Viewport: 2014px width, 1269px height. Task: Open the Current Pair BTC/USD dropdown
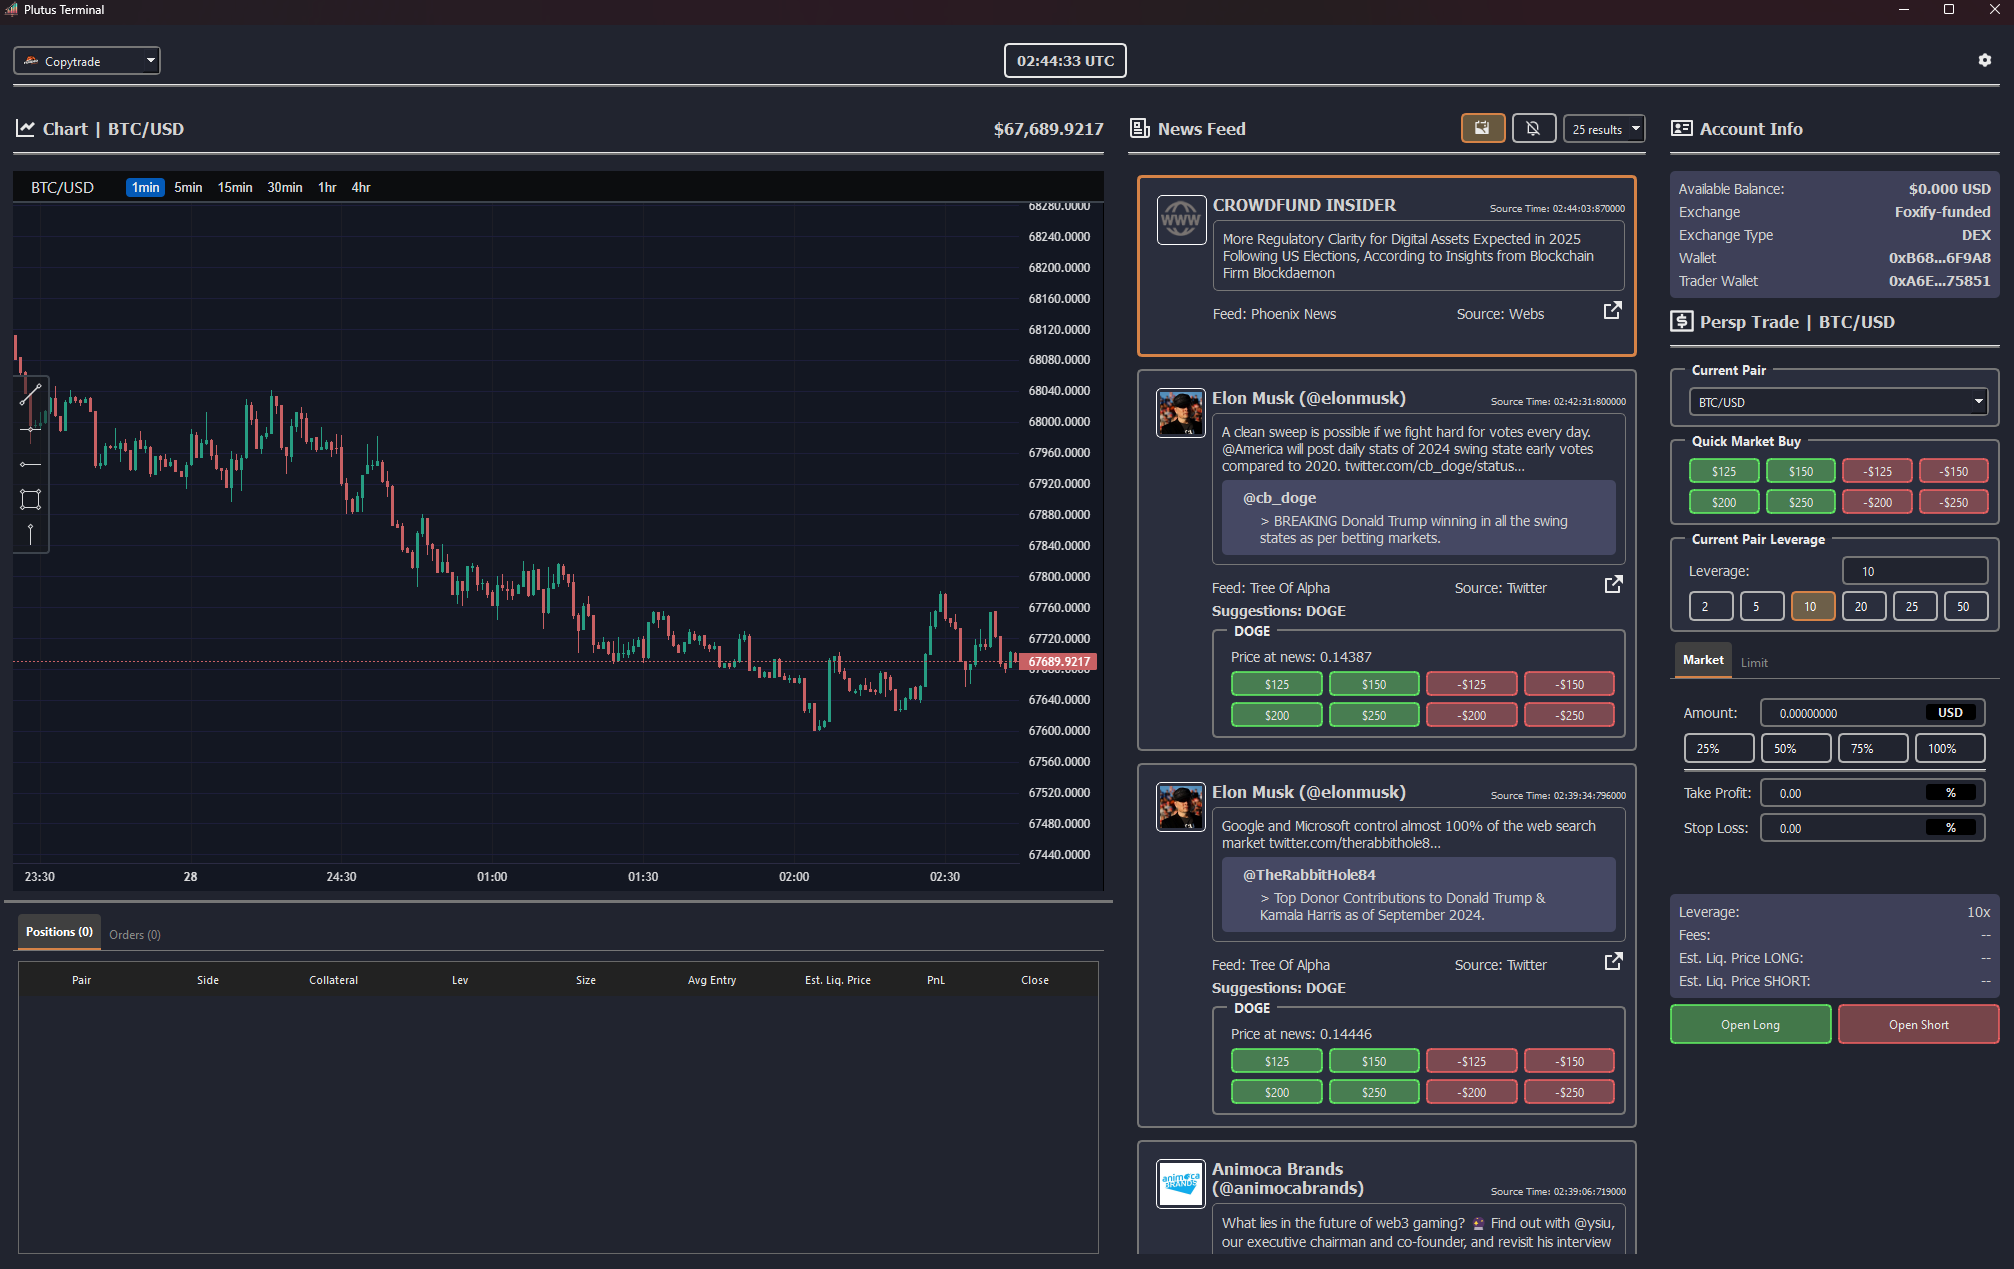[x=1838, y=402]
